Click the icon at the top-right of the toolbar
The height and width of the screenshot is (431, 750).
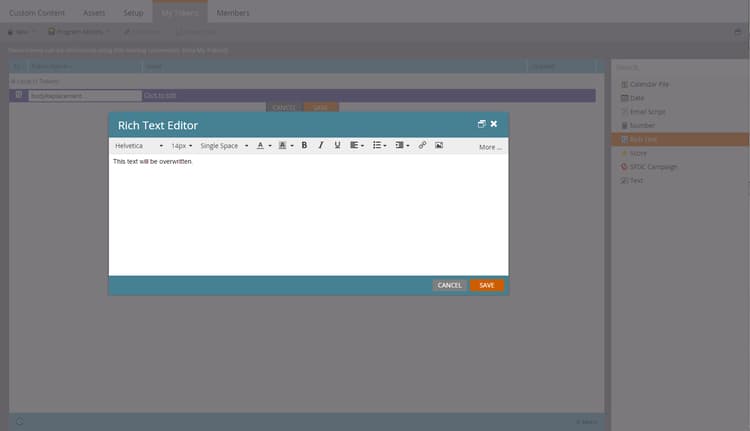(738, 32)
